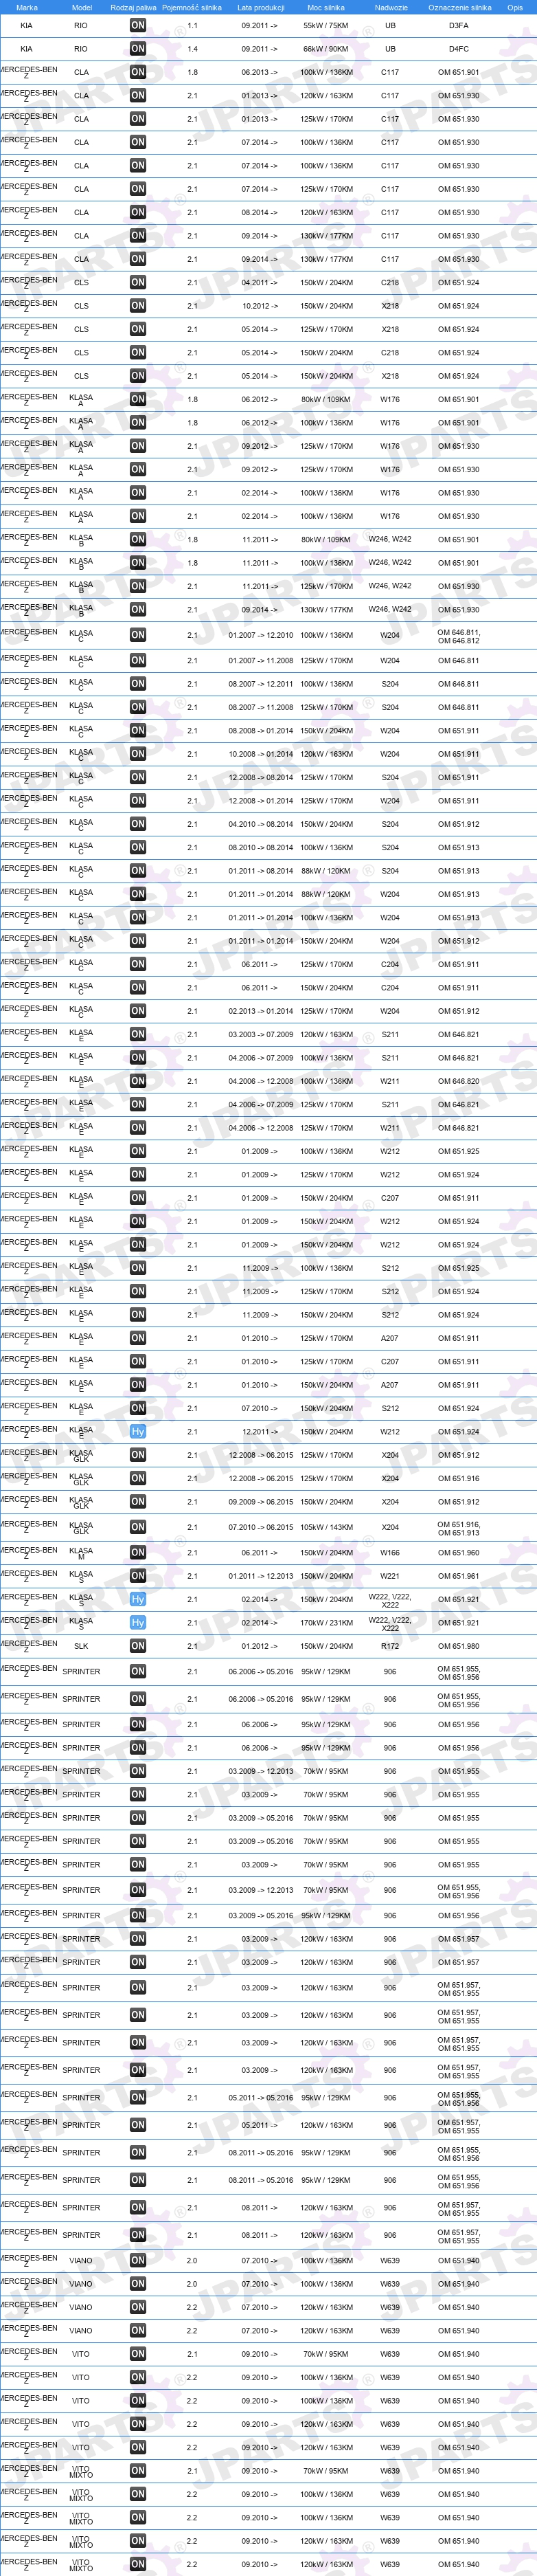The image size is (537, 2576).
Task: Click the Marka column header
Action: pos(27,7)
